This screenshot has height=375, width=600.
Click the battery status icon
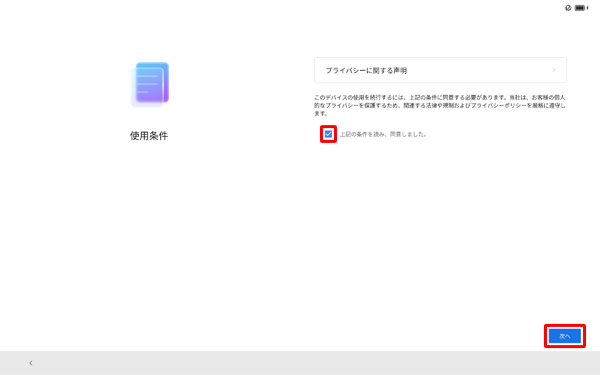(x=581, y=8)
